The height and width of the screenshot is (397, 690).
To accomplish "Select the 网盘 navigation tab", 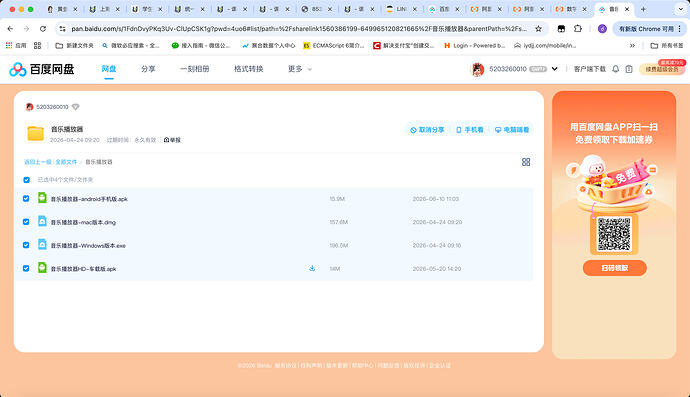I will pyautogui.click(x=109, y=69).
